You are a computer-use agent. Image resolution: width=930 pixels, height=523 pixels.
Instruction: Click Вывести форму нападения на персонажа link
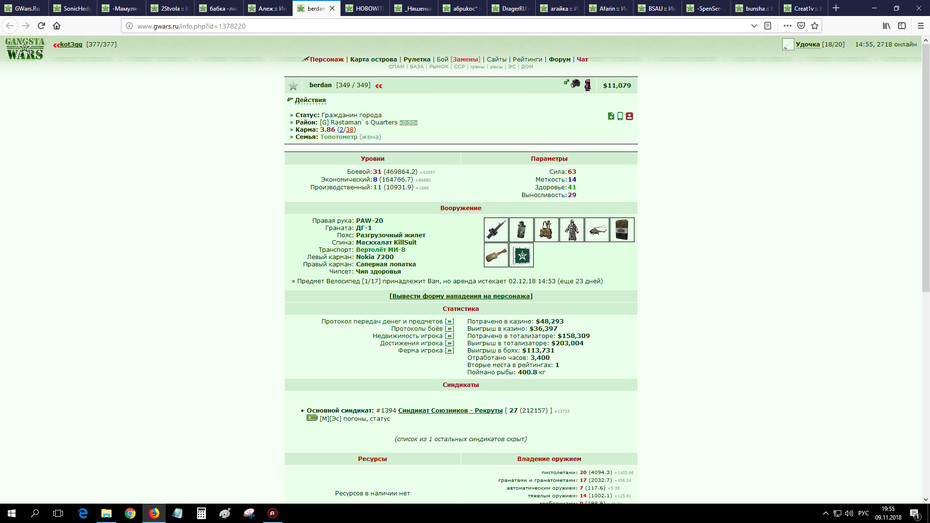[460, 296]
